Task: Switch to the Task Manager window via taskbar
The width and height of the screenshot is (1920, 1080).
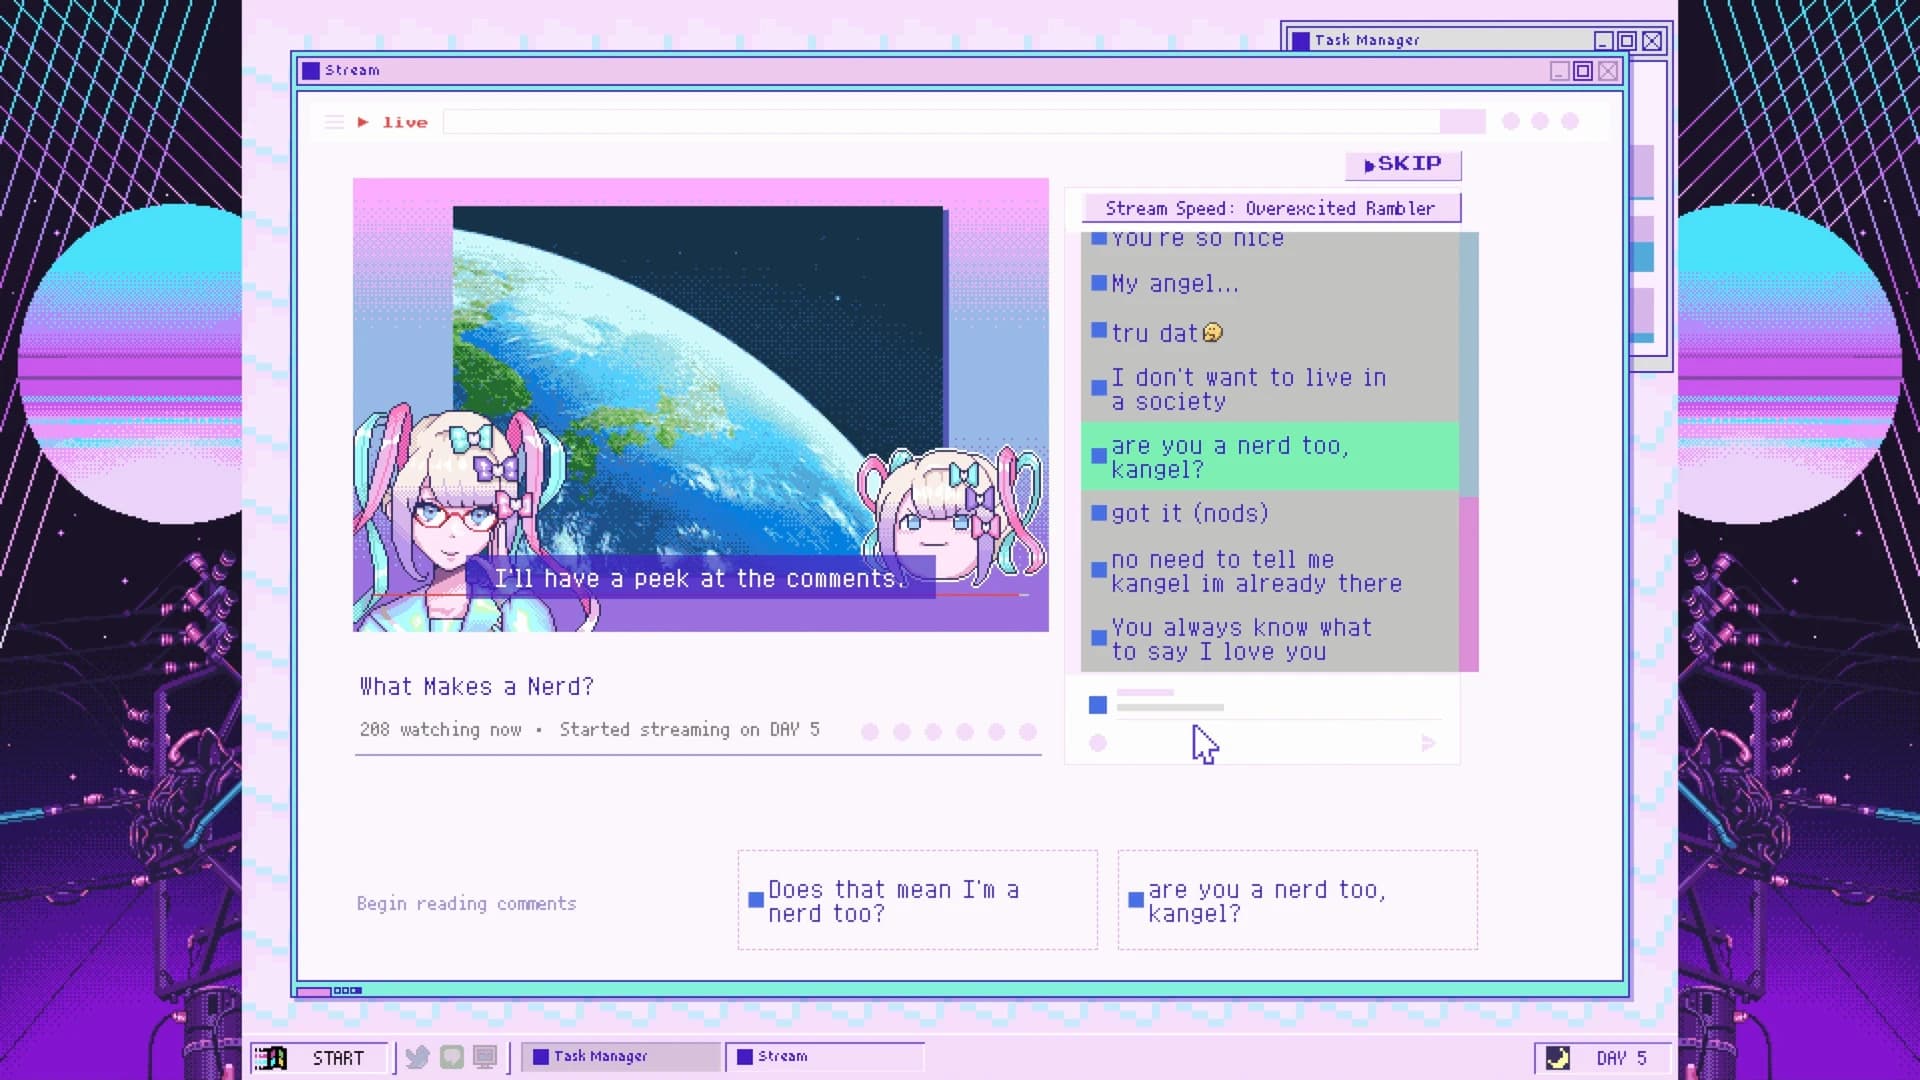Action: click(620, 1056)
